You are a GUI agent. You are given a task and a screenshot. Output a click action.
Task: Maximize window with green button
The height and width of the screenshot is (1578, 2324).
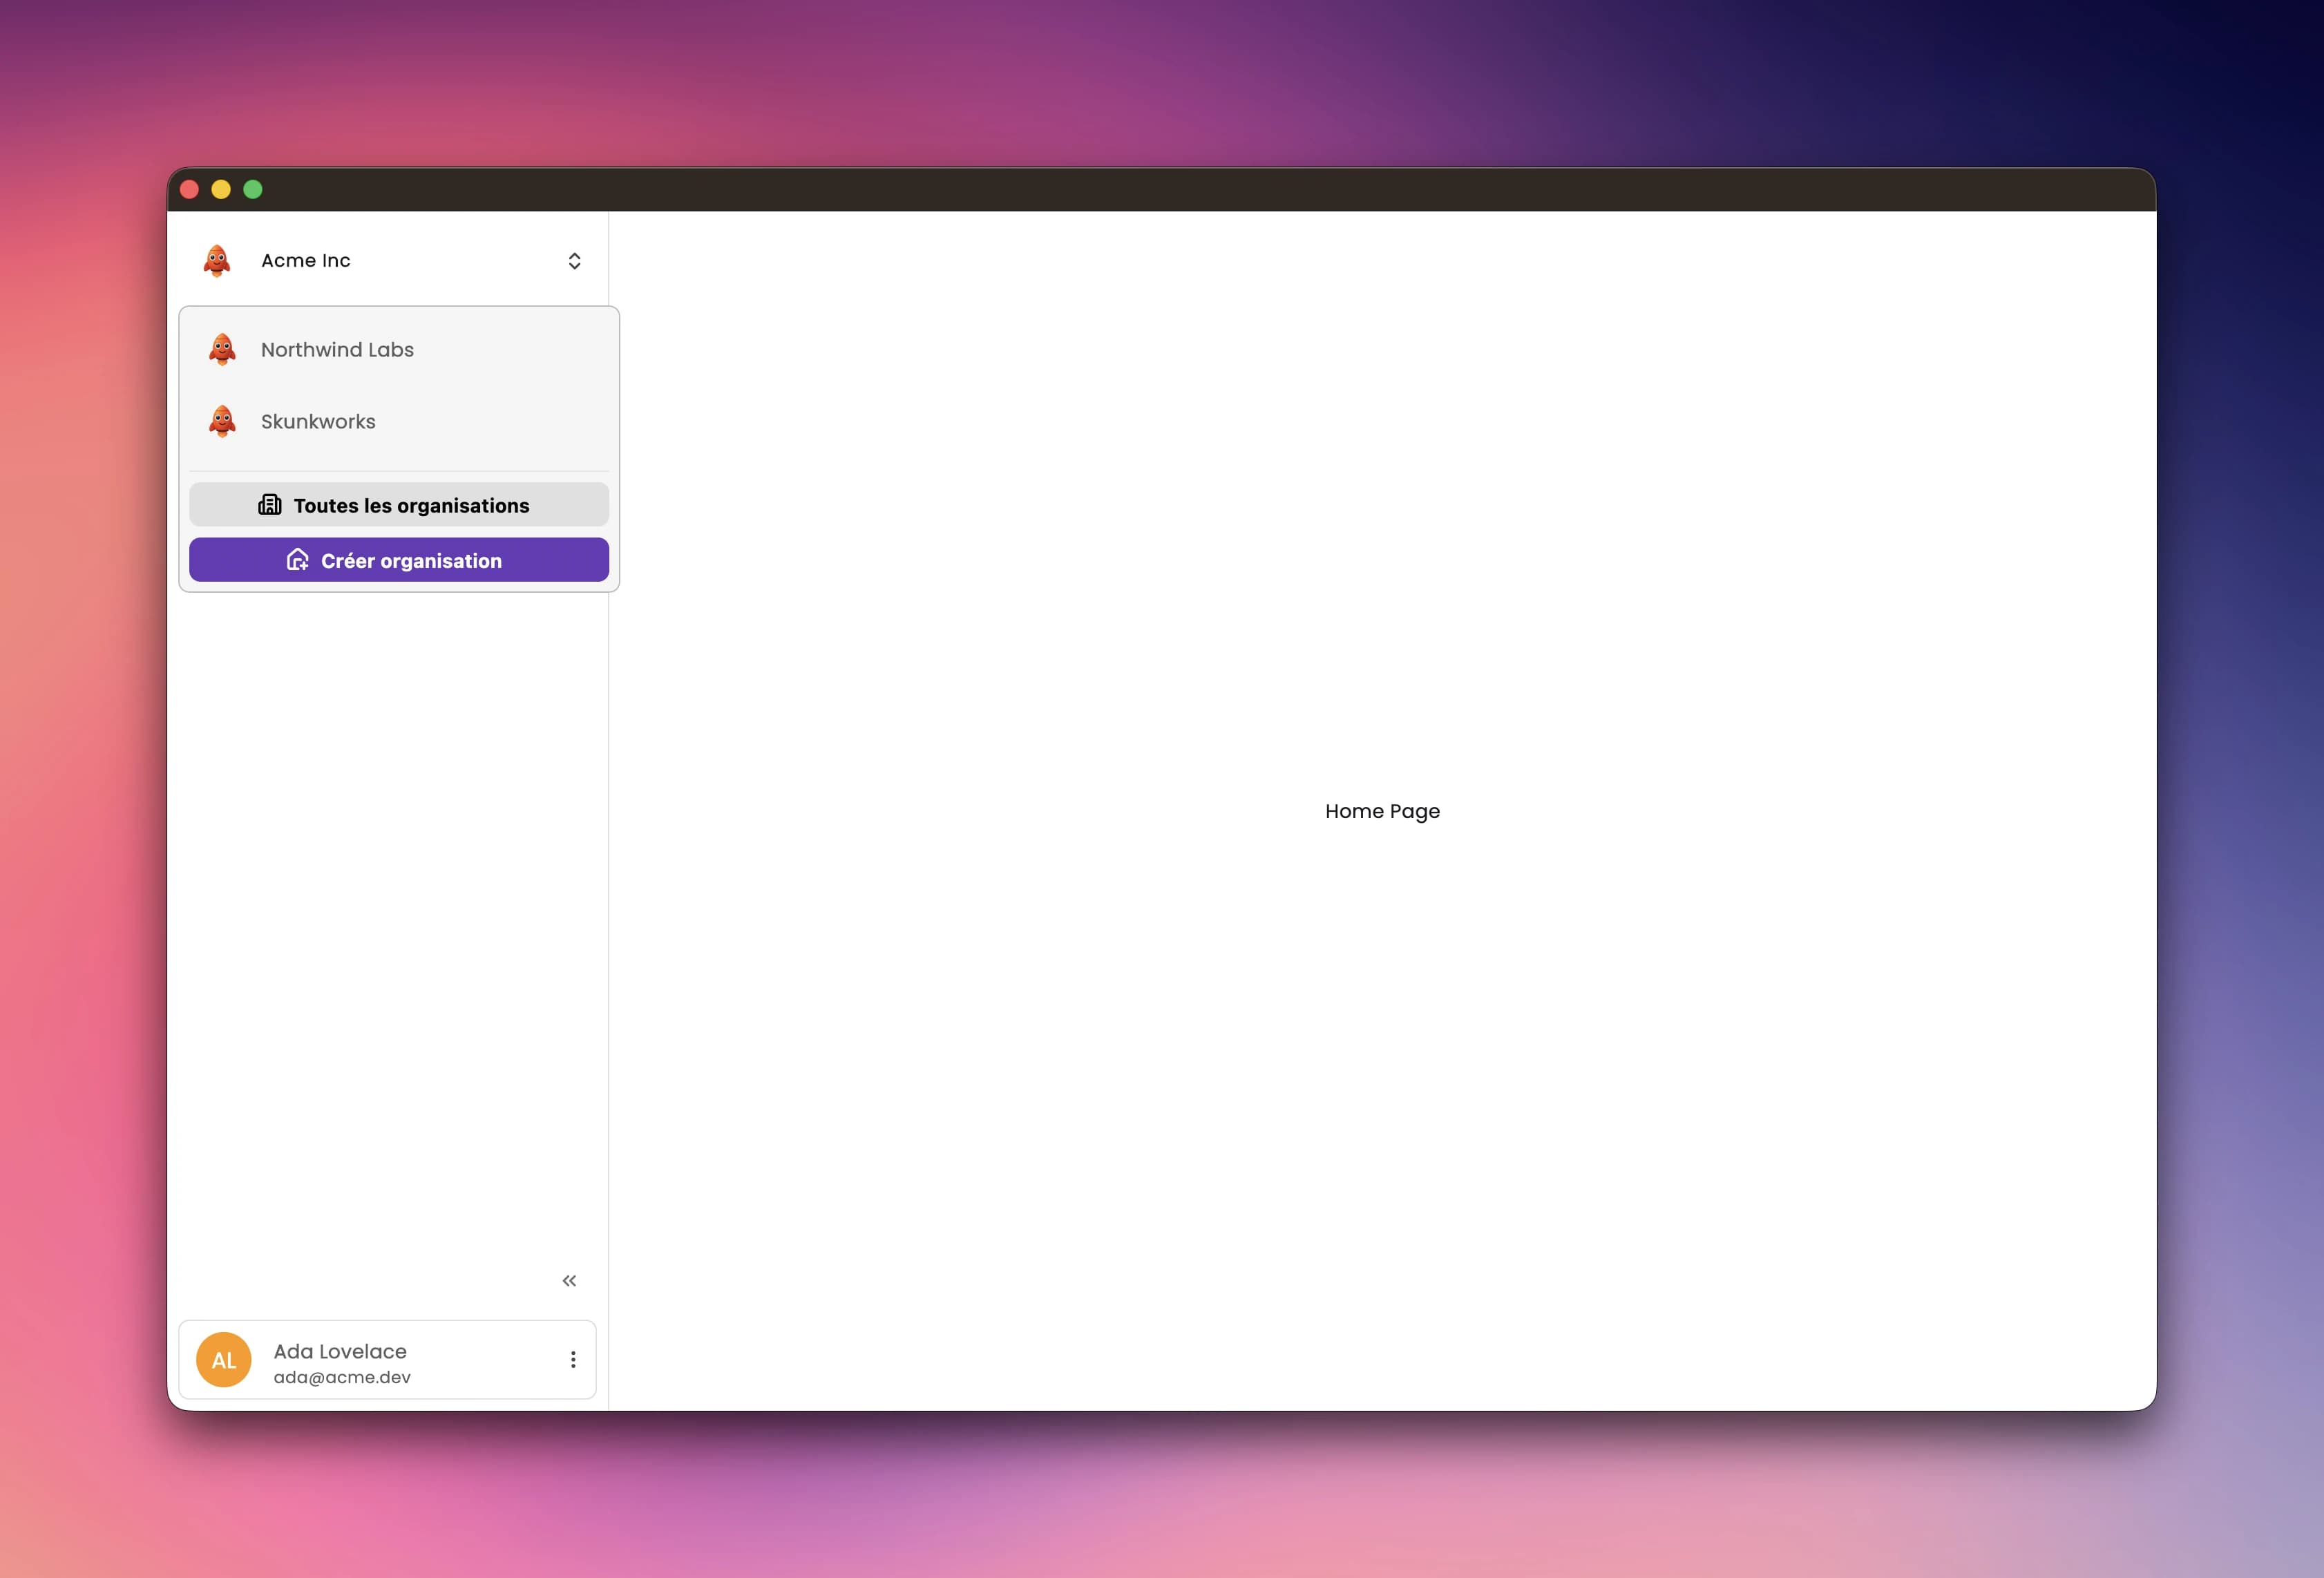(253, 189)
